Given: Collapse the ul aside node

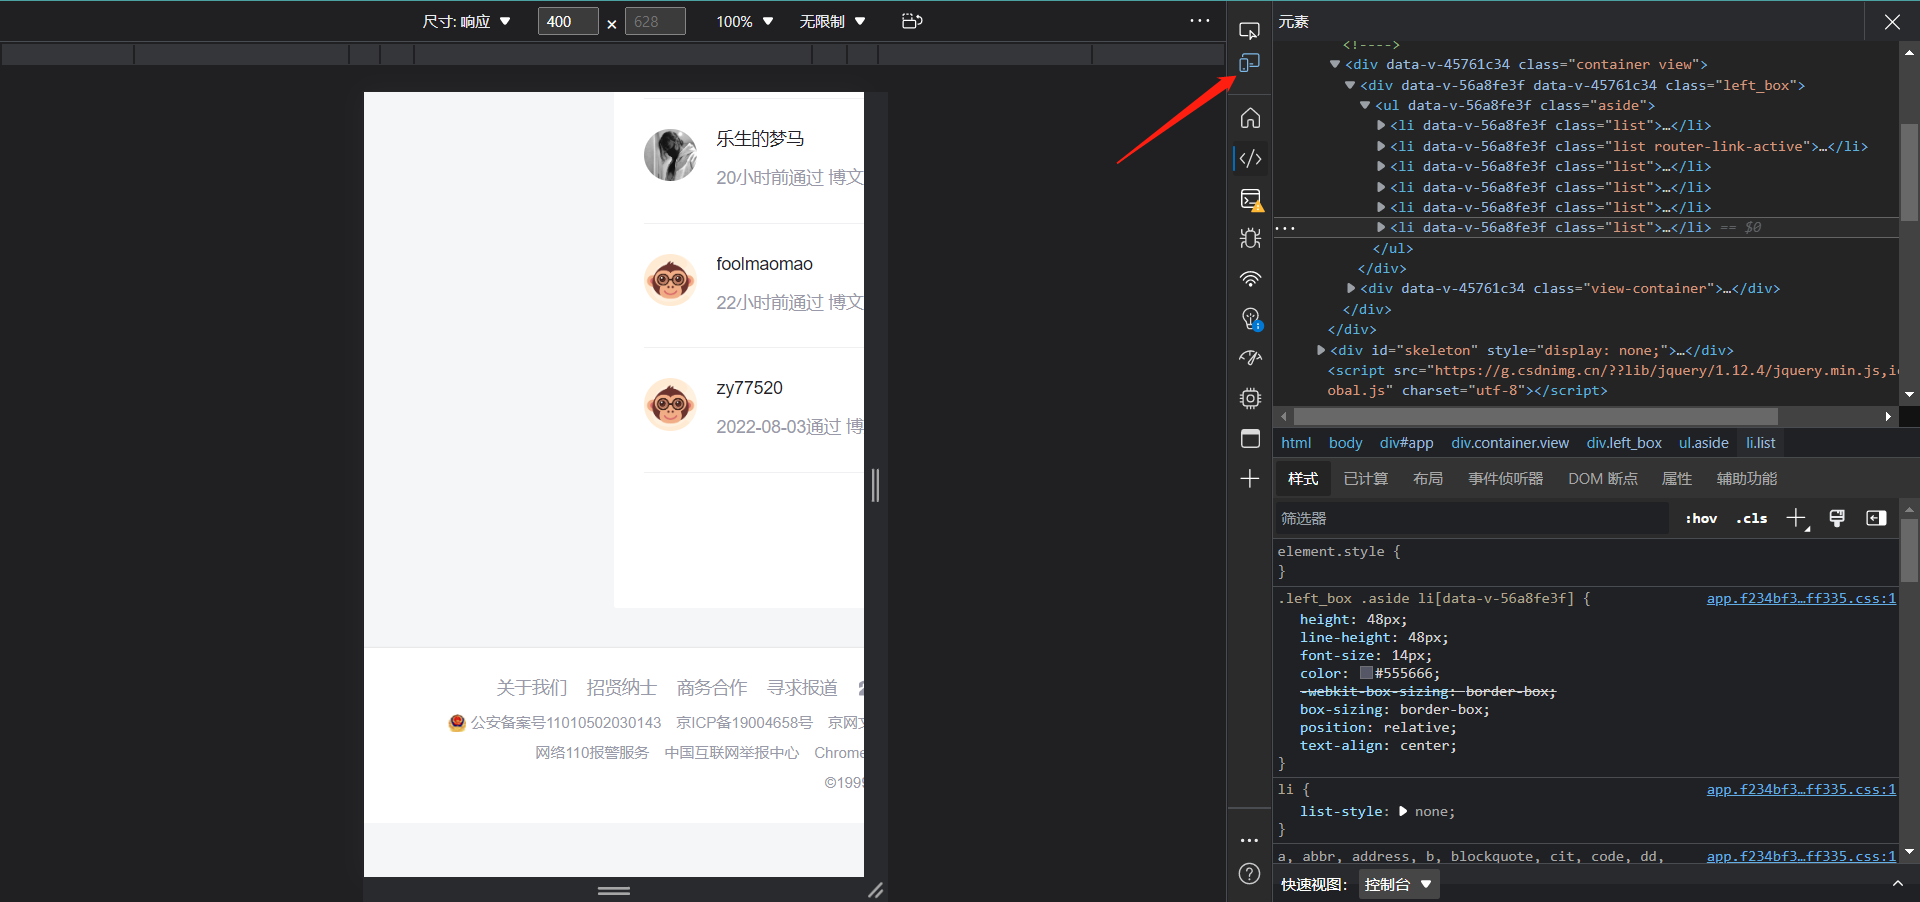Looking at the screenshot, I should pos(1364,105).
